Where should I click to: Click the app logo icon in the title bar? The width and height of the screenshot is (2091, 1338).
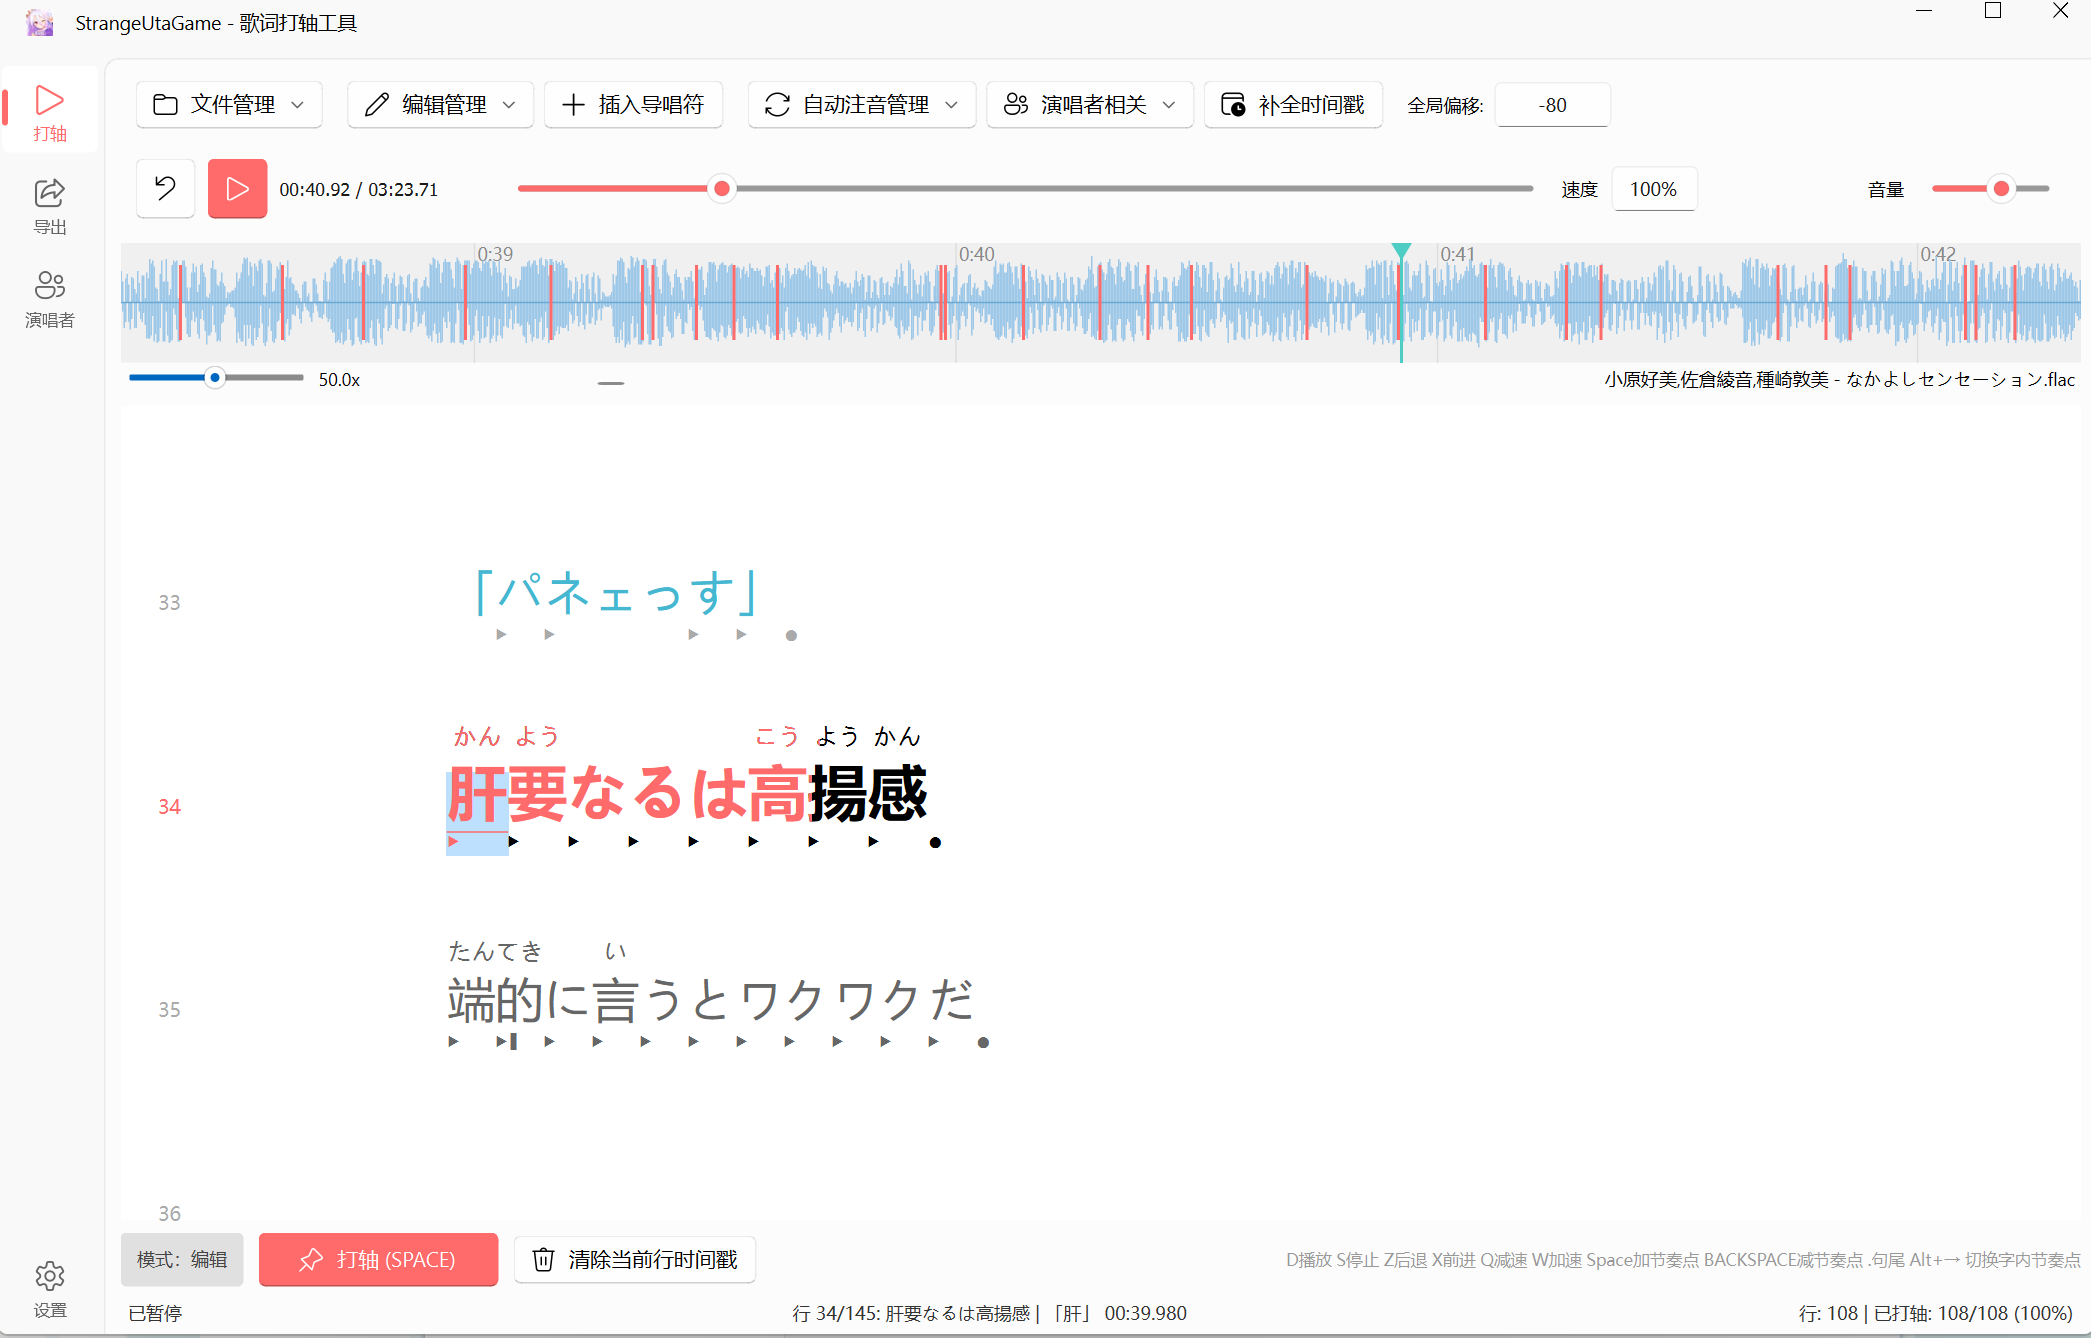[x=40, y=22]
